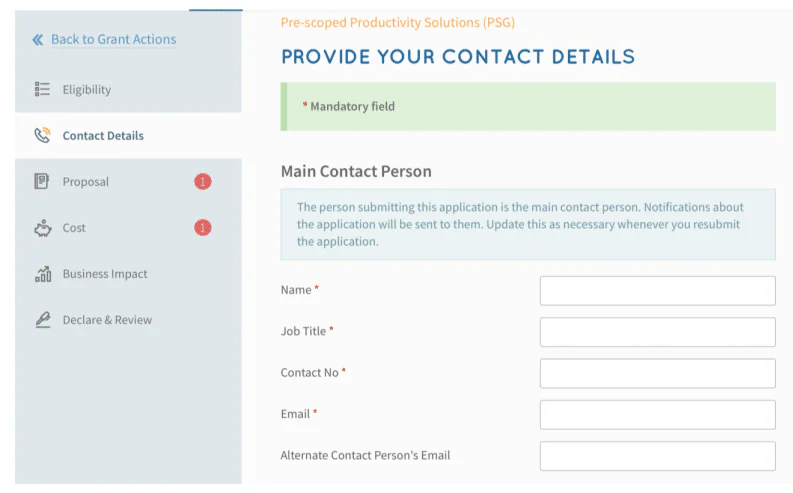Viewport: 793px width, 493px height.
Task: Open the Cost section
Action: (128, 228)
